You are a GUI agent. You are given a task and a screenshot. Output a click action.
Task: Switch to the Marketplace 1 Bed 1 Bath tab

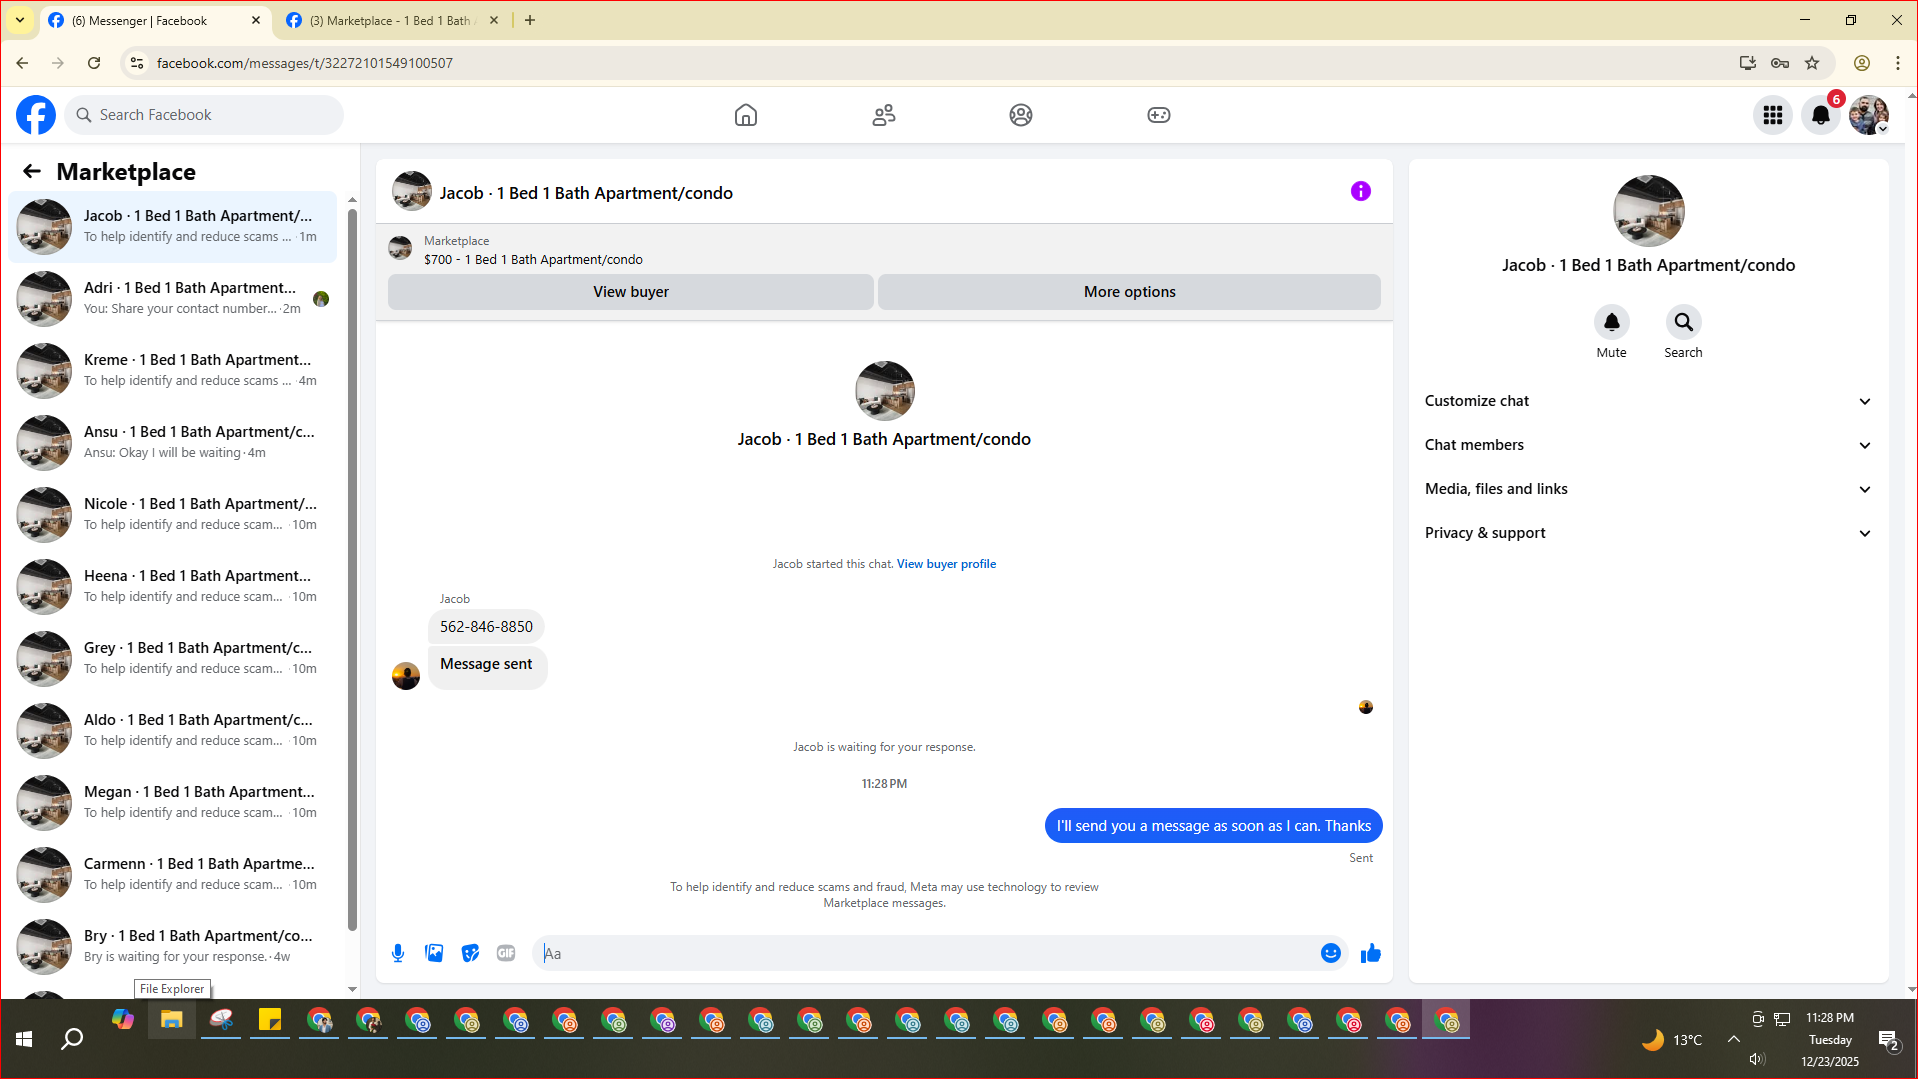click(x=393, y=20)
